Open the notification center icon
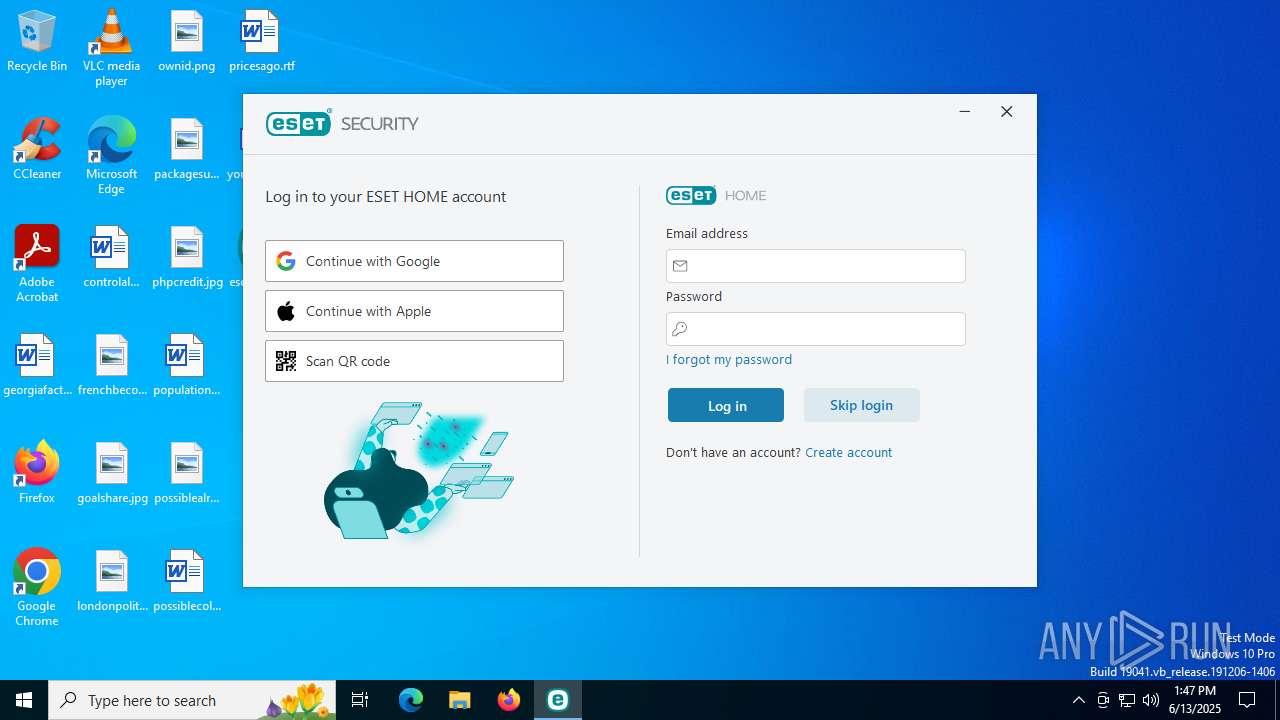 click(1247, 700)
